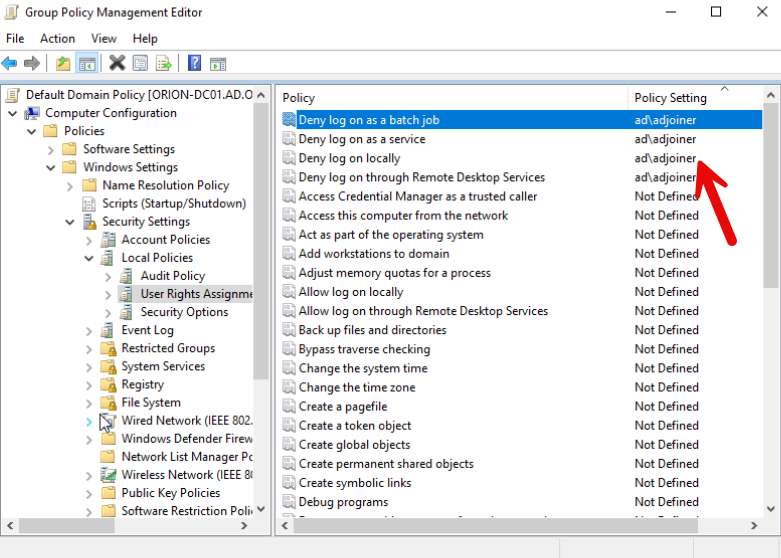Select Network List Manager Policies tree item
781x558 pixels.
coord(187,457)
